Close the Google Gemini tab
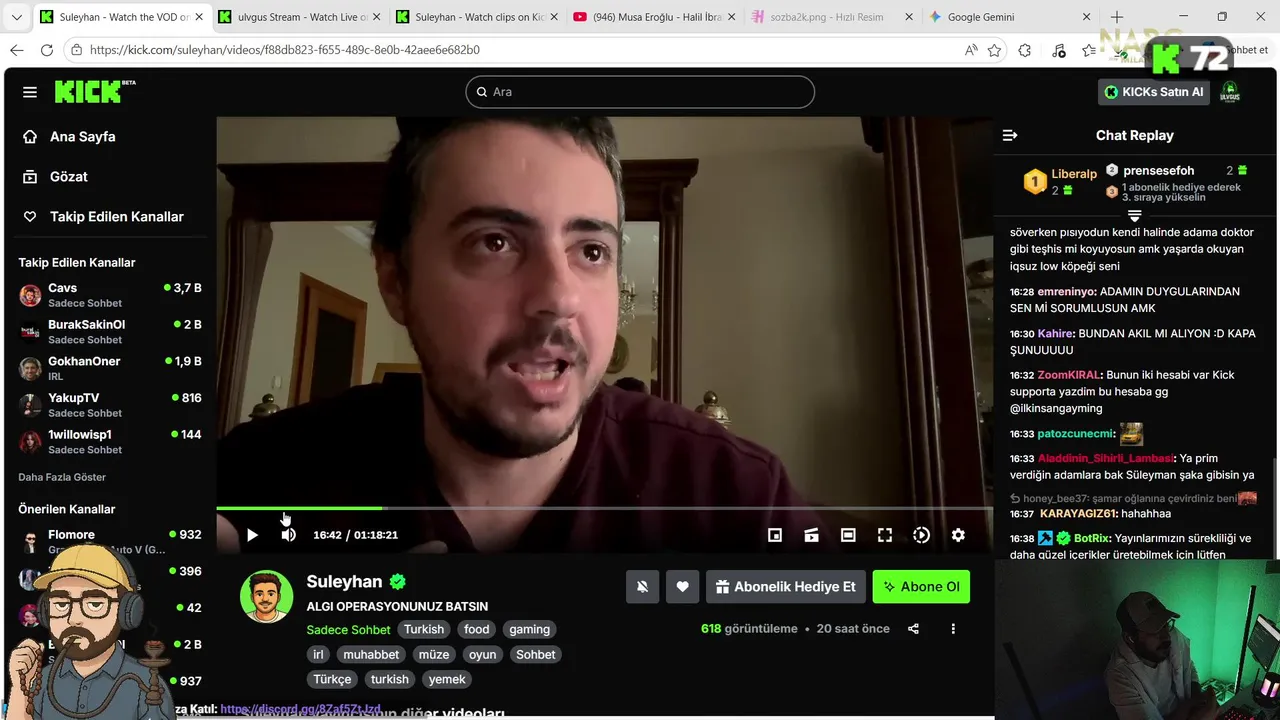1280x720 pixels. coord(1086,17)
